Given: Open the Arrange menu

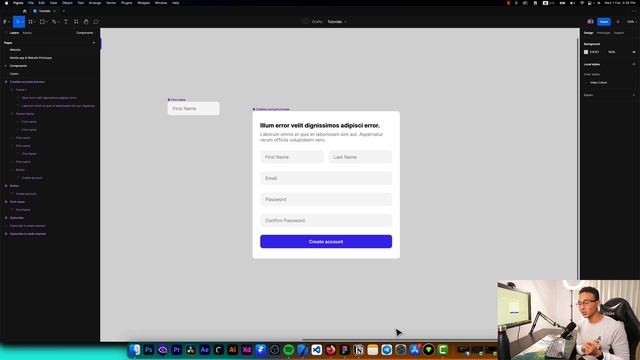Looking at the screenshot, I should click(x=95, y=3).
